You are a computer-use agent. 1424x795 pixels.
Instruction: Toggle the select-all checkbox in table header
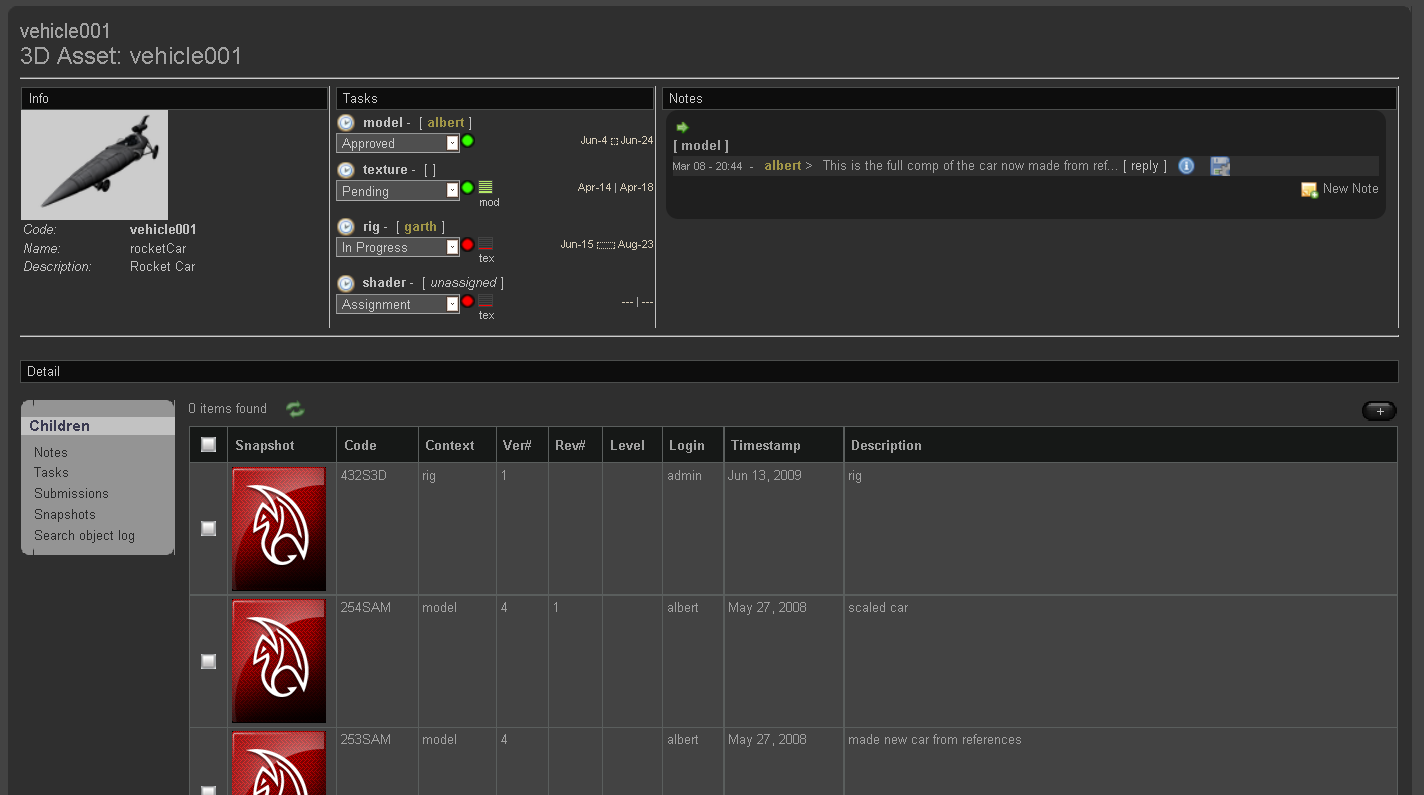click(x=208, y=445)
